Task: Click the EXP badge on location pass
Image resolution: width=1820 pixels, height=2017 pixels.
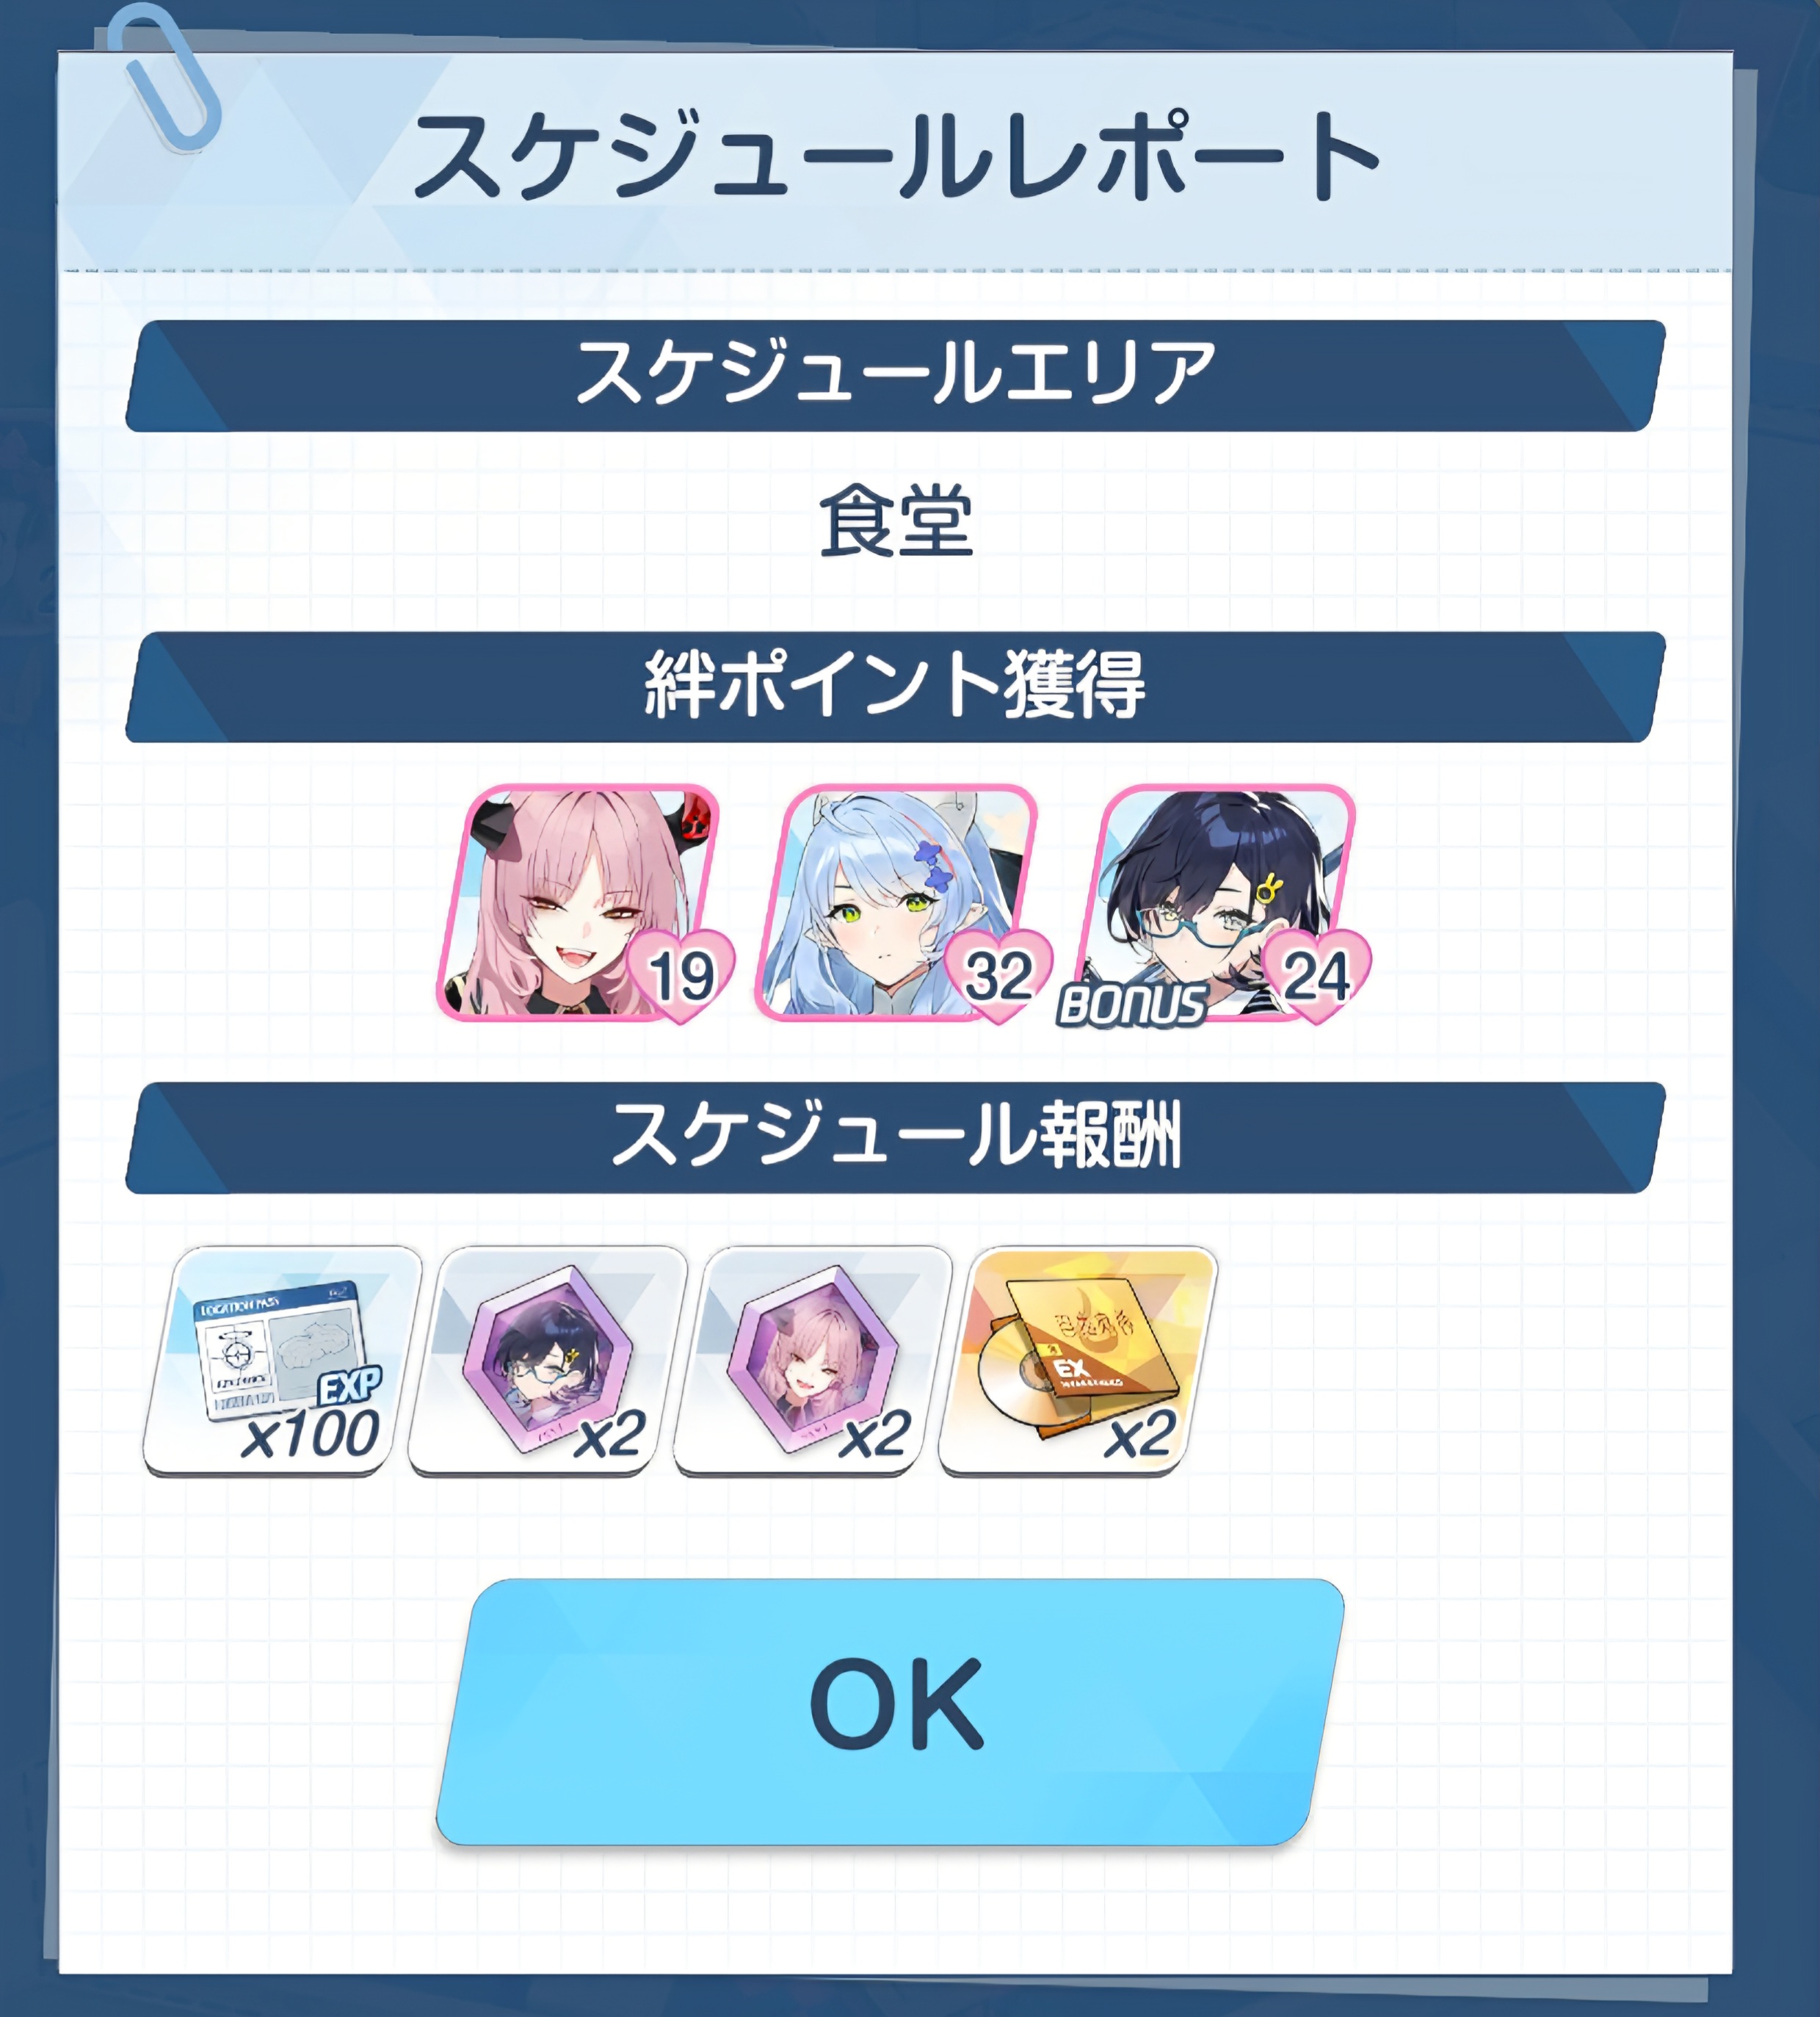Action: pos(349,1386)
